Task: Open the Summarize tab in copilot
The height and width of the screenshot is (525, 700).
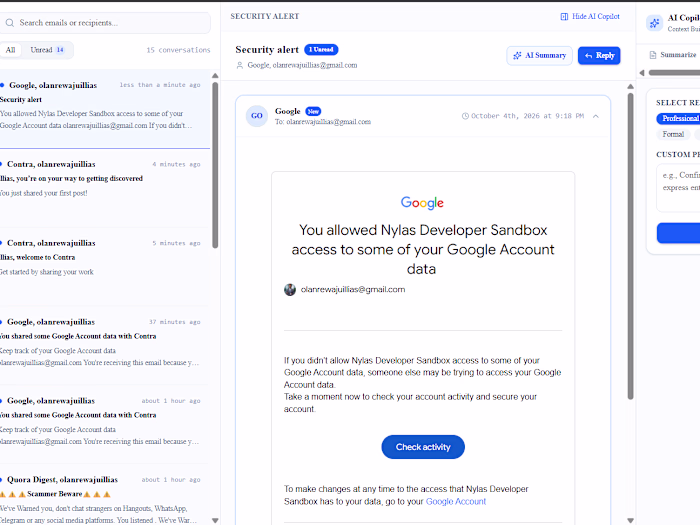Action: click(675, 55)
